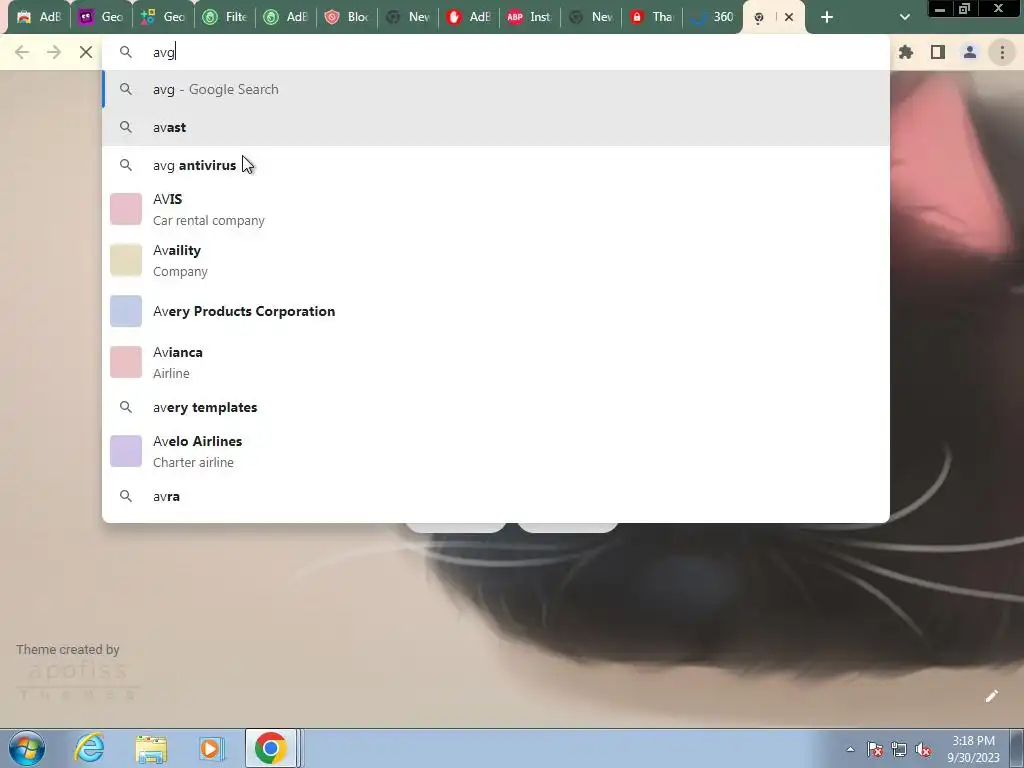Viewport: 1024px width, 768px height.
Task: Click the address bar containing 'avg'
Action: pyautogui.click(x=496, y=52)
